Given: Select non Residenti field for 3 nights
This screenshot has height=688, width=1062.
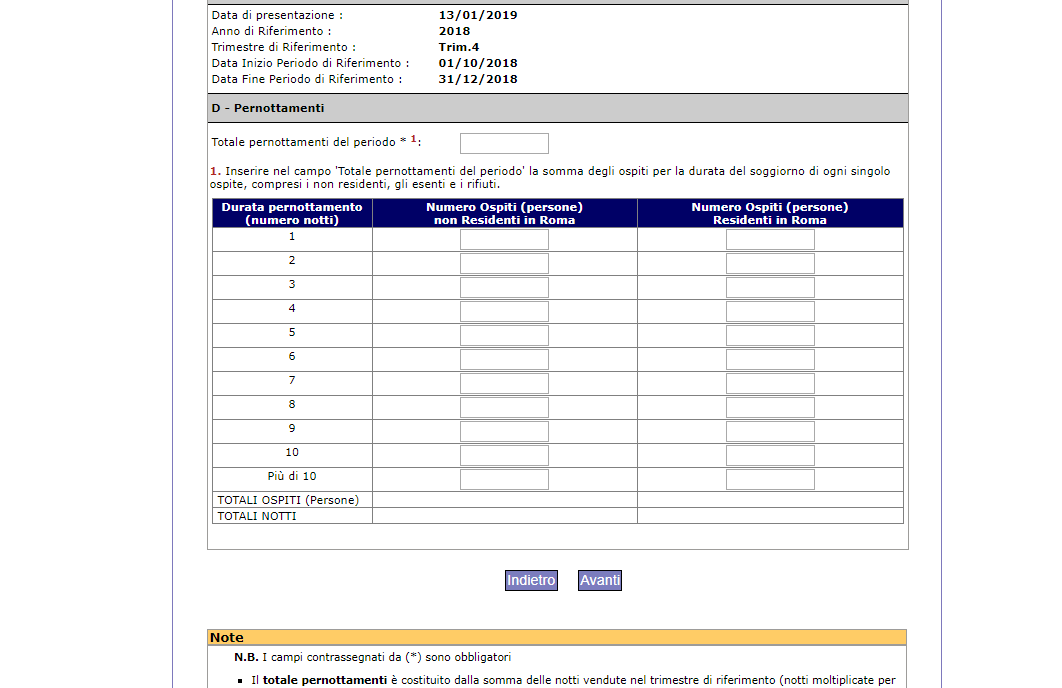Looking at the screenshot, I should (x=504, y=288).
